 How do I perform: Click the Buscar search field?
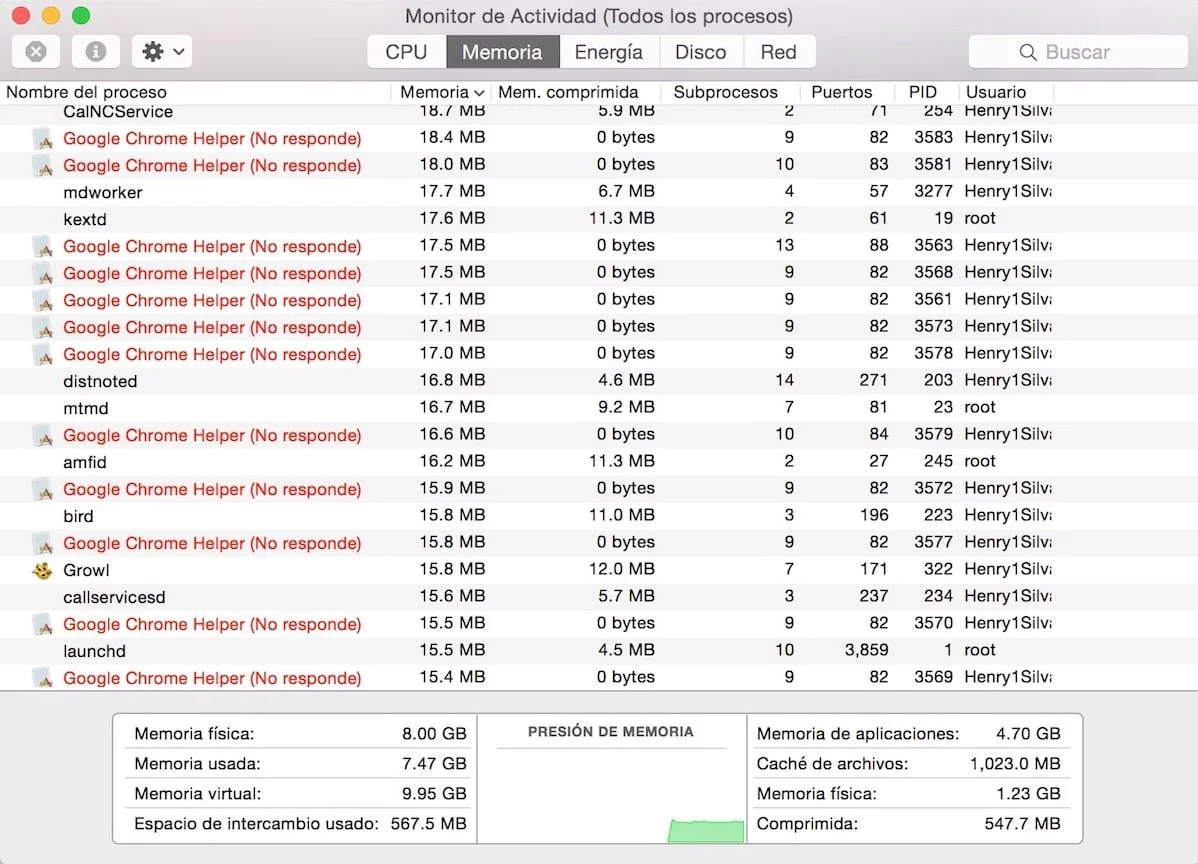1077,52
